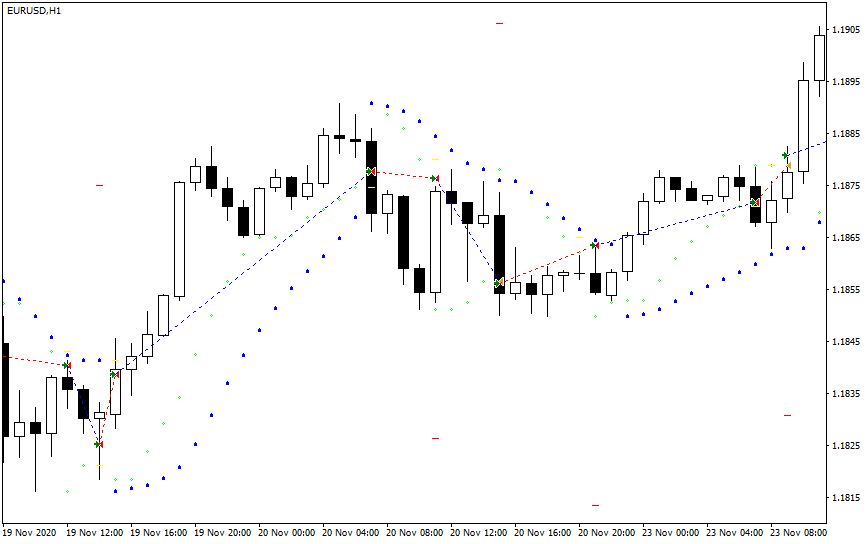Select the 1.1815 price axis label
Viewport: 867px width, 544px height.
coord(847,498)
